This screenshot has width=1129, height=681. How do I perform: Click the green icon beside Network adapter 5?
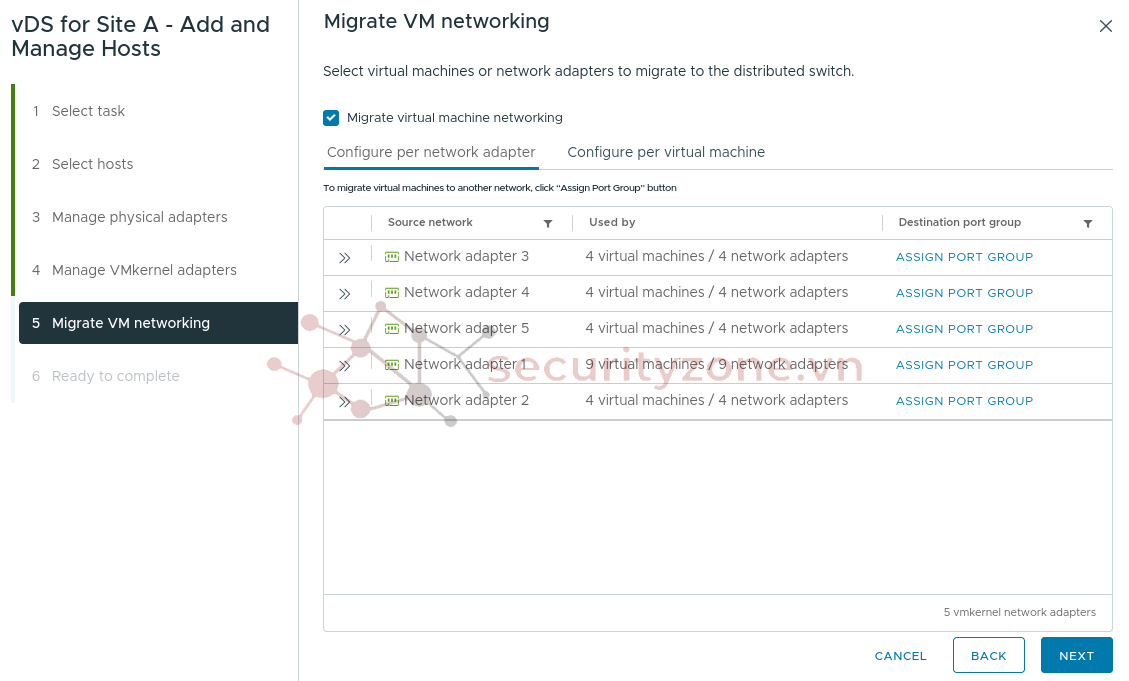tap(392, 329)
